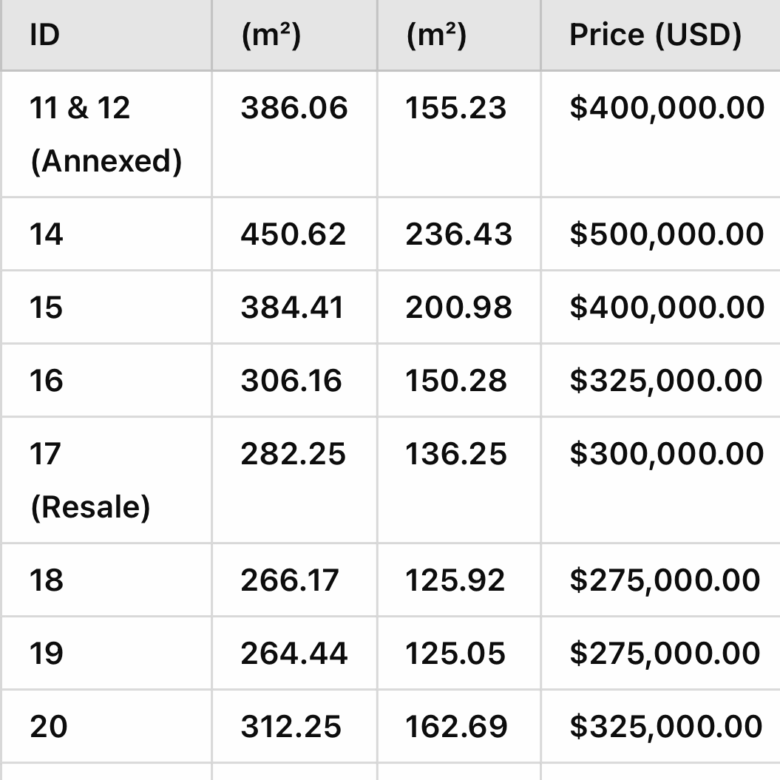Image resolution: width=780 pixels, height=780 pixels.
Task: Select the $300,000.00 price cell
Action: (x=667, y=454)
